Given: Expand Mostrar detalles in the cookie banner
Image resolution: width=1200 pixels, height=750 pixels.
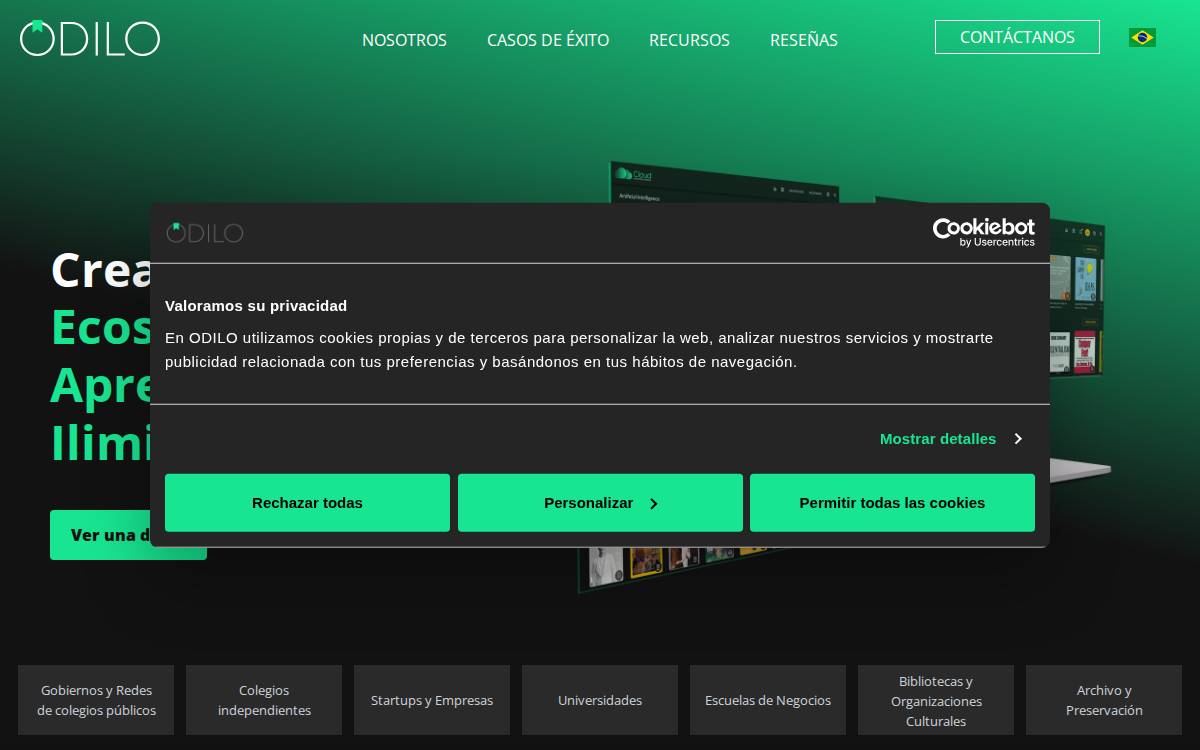Looking at the screenshot, I should pyautogui.click(x=951, y=438).
